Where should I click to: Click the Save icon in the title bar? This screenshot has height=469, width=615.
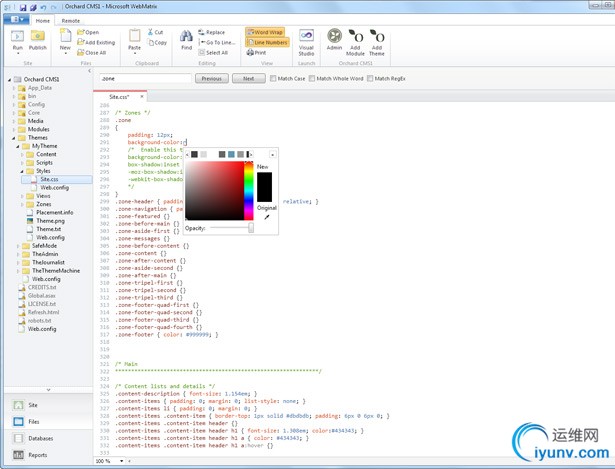[23, 7]
